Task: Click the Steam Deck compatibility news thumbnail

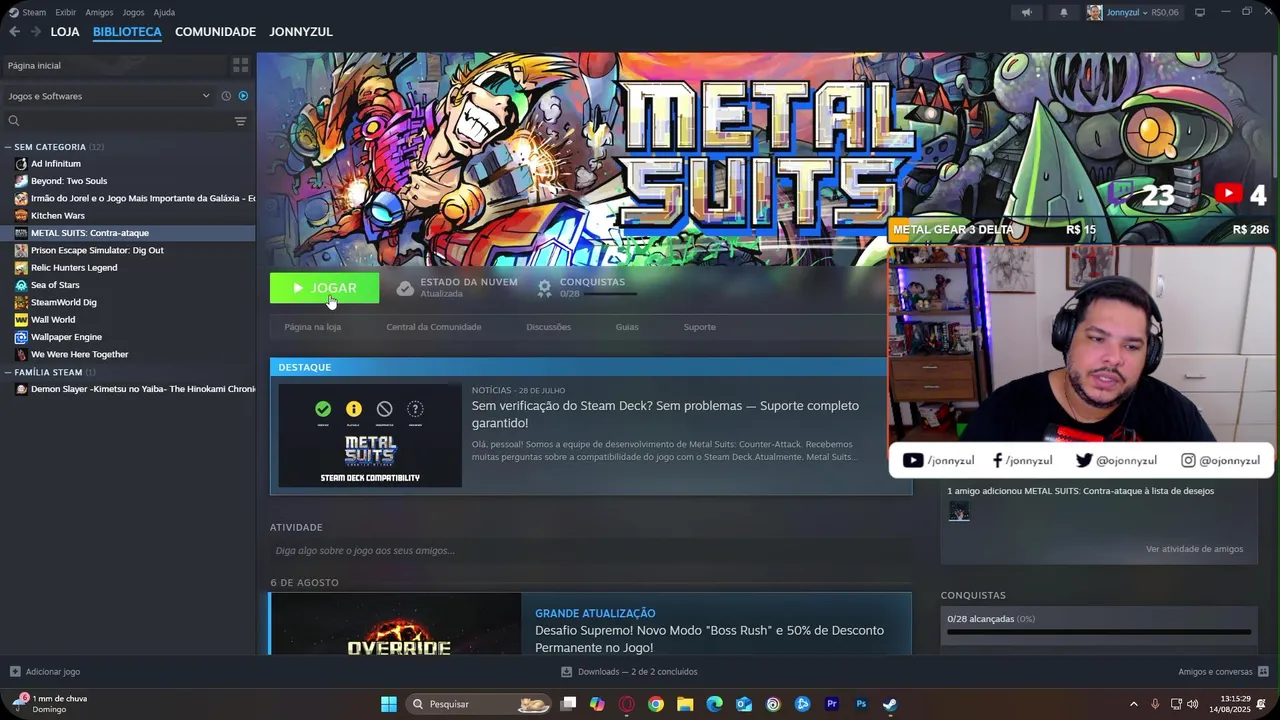Action: (370, 436)
